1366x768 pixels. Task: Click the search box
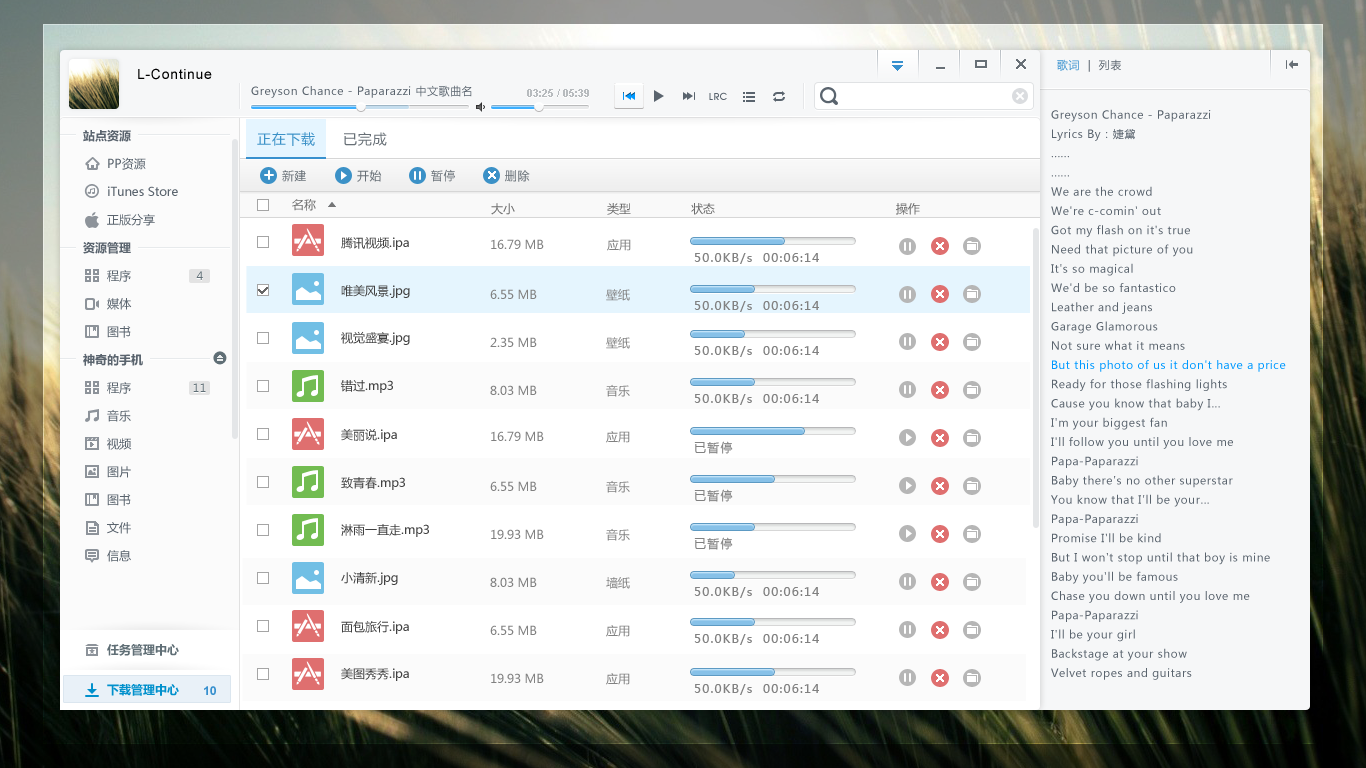(x=923, y=96)
